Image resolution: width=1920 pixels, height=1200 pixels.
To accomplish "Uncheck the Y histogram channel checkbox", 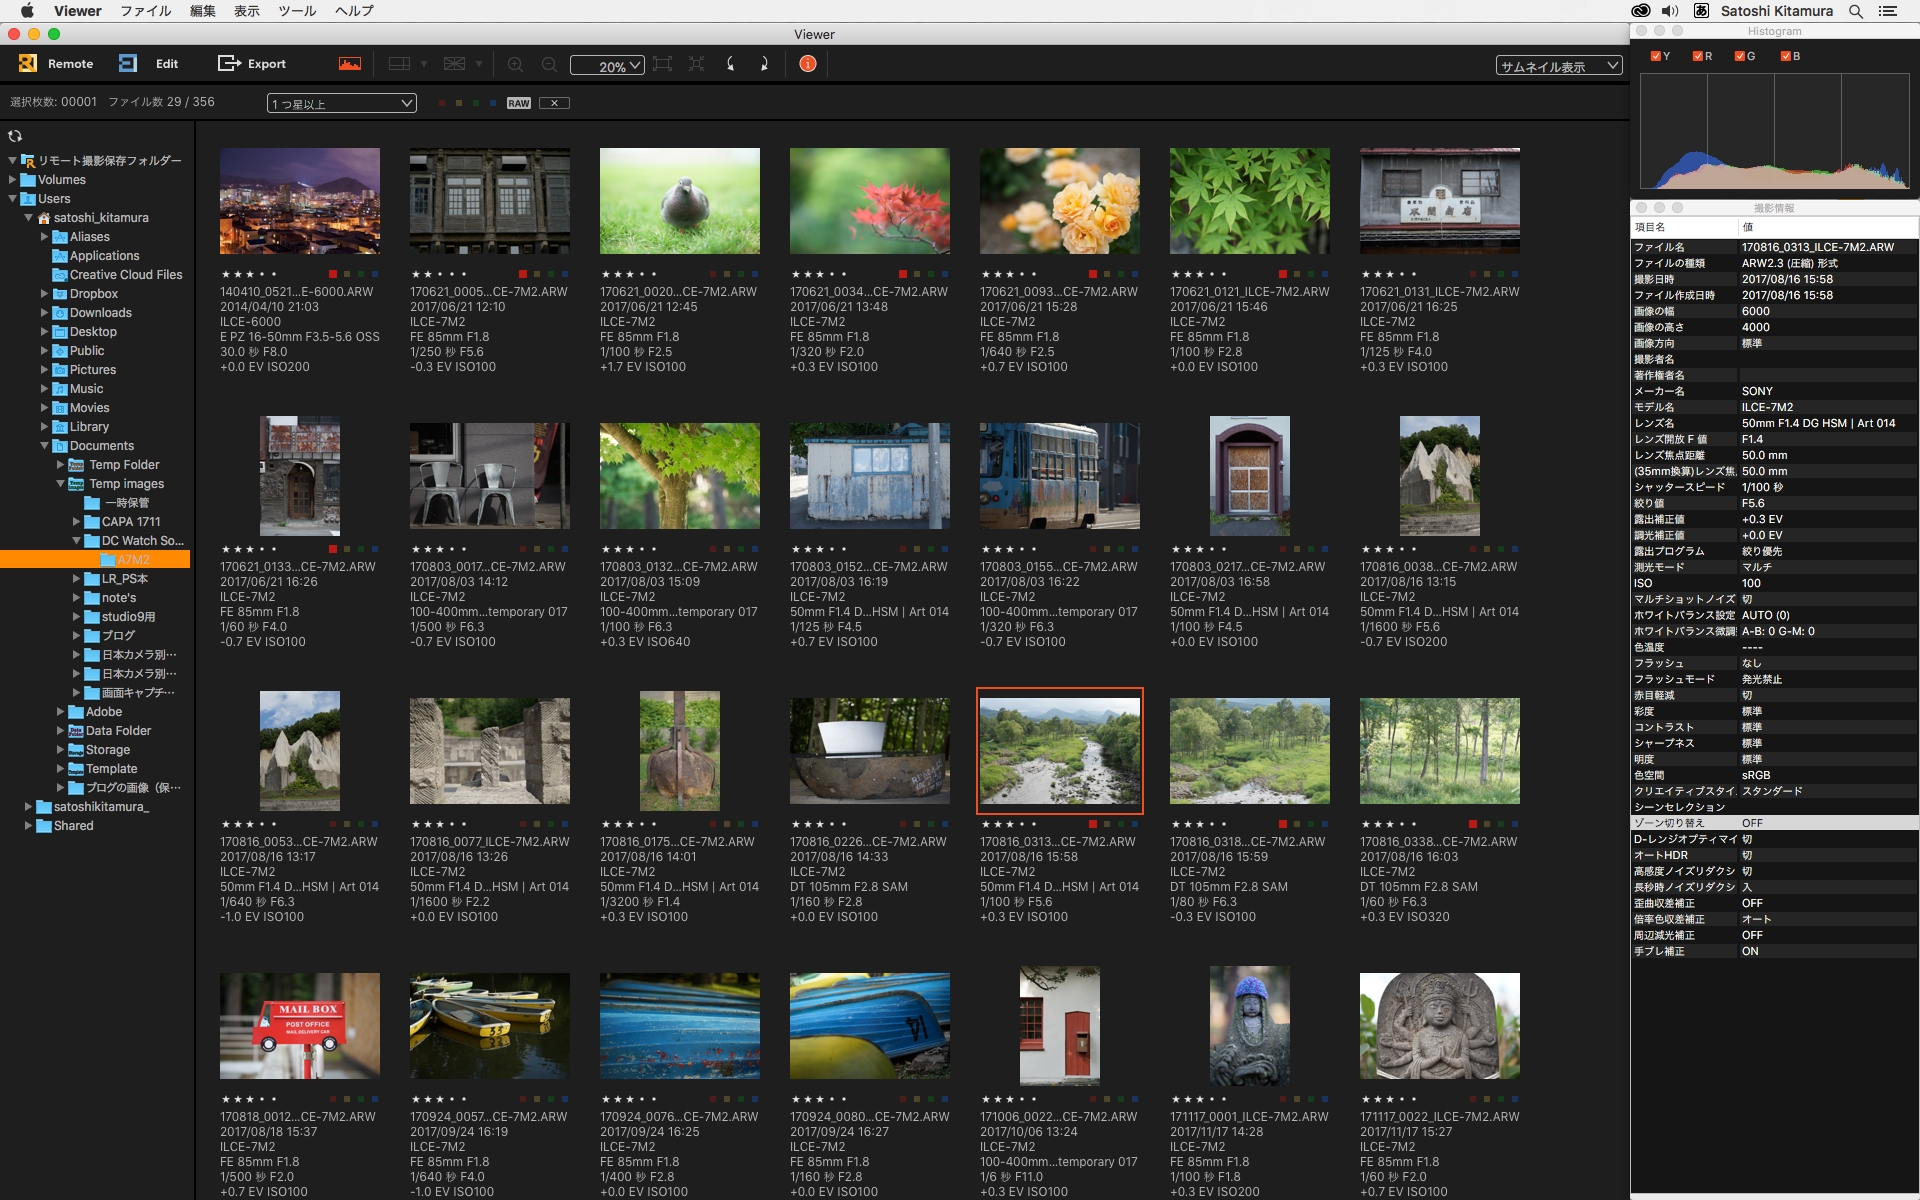I will pyautogui.click(x=1656, y=56).
